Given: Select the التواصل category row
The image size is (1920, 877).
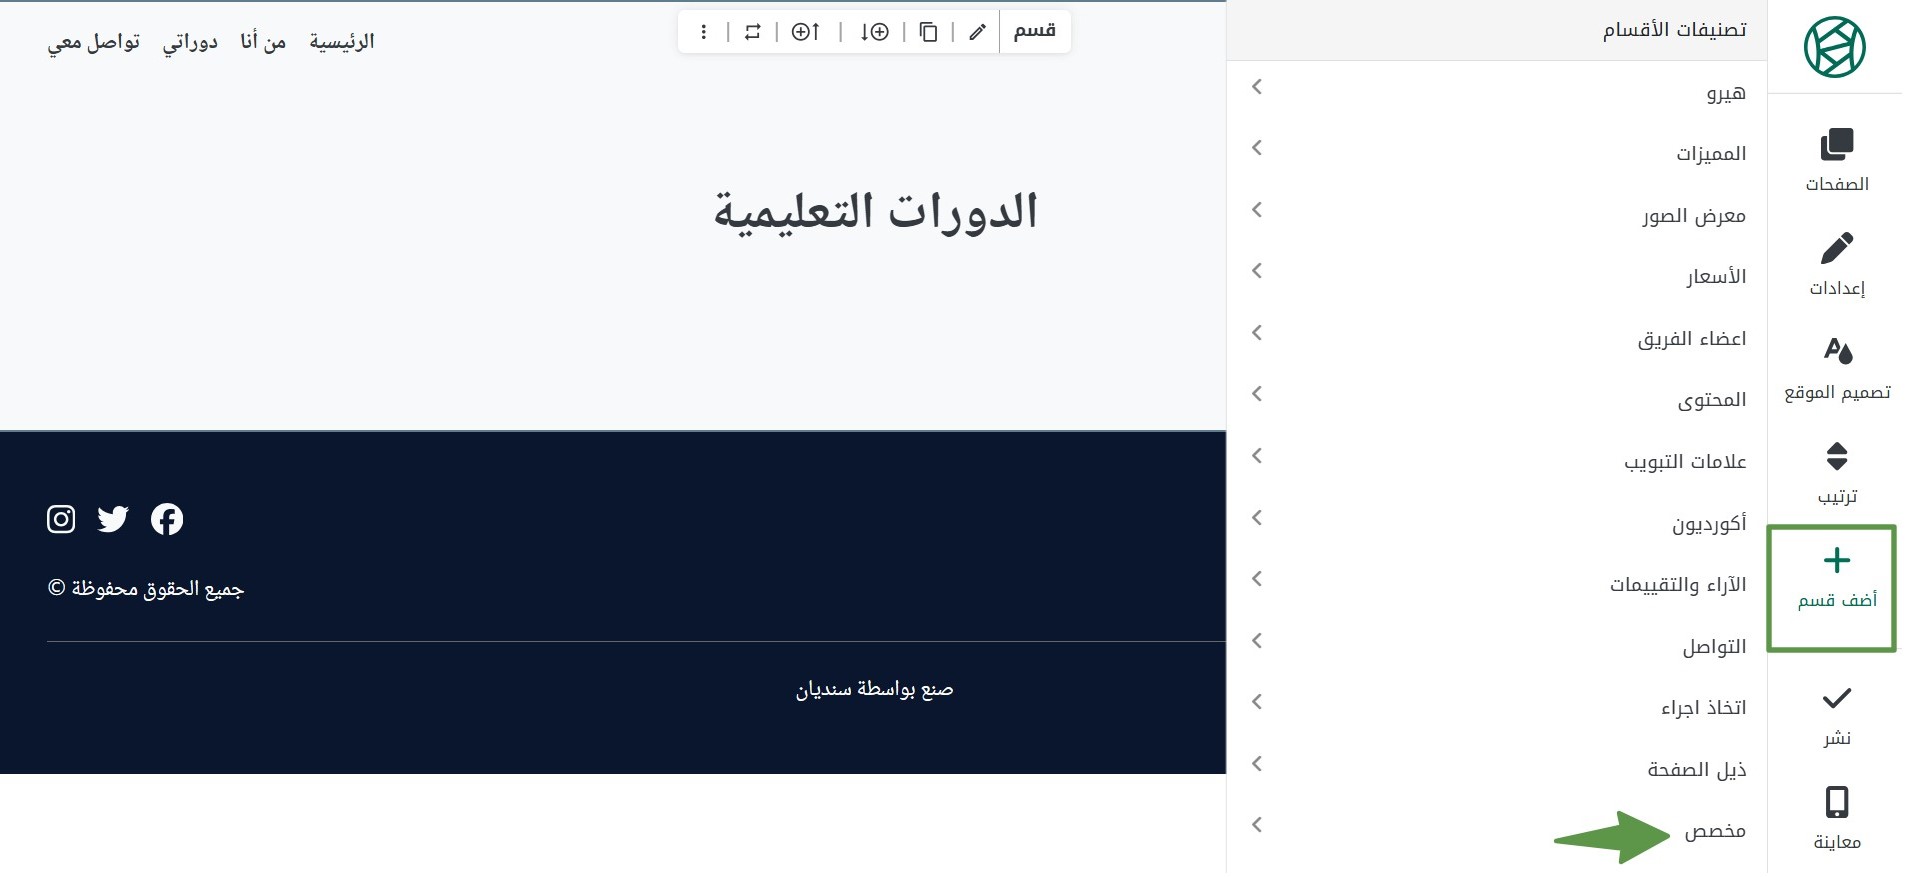Looking at the screenshot, I should (x=1497, y=645).
